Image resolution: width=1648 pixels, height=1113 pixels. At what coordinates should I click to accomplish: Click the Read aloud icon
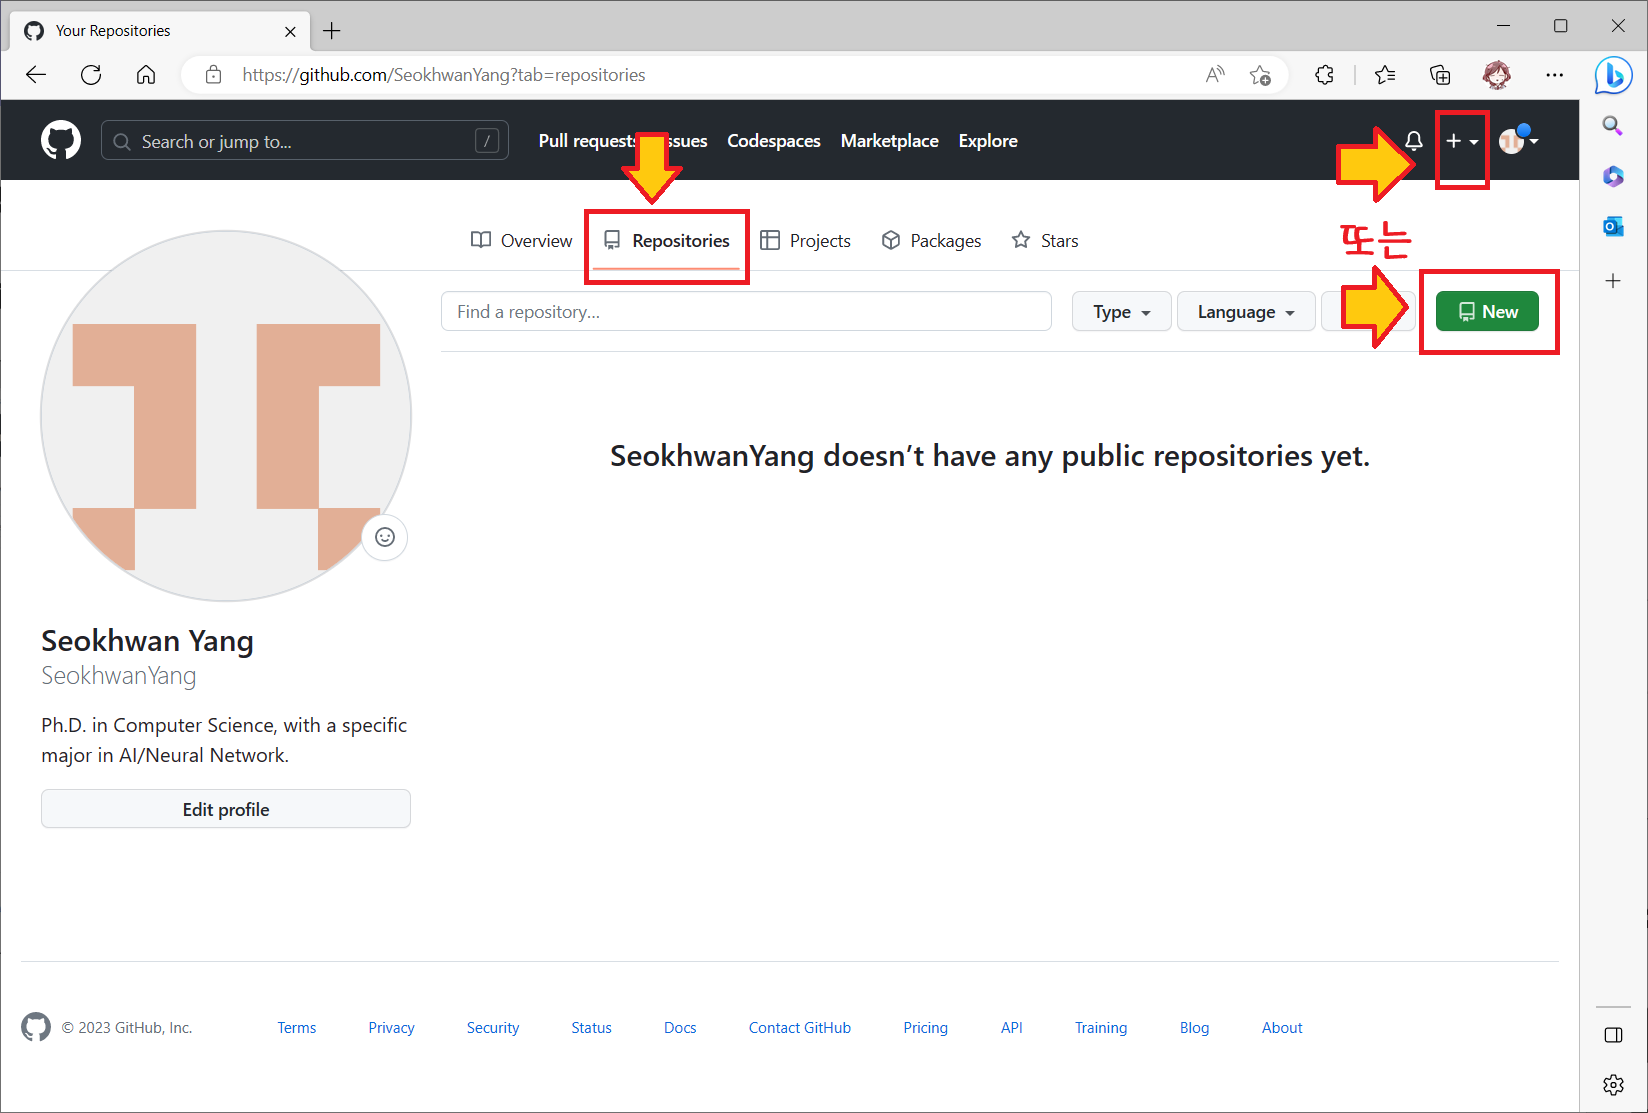click(1215, 75)
